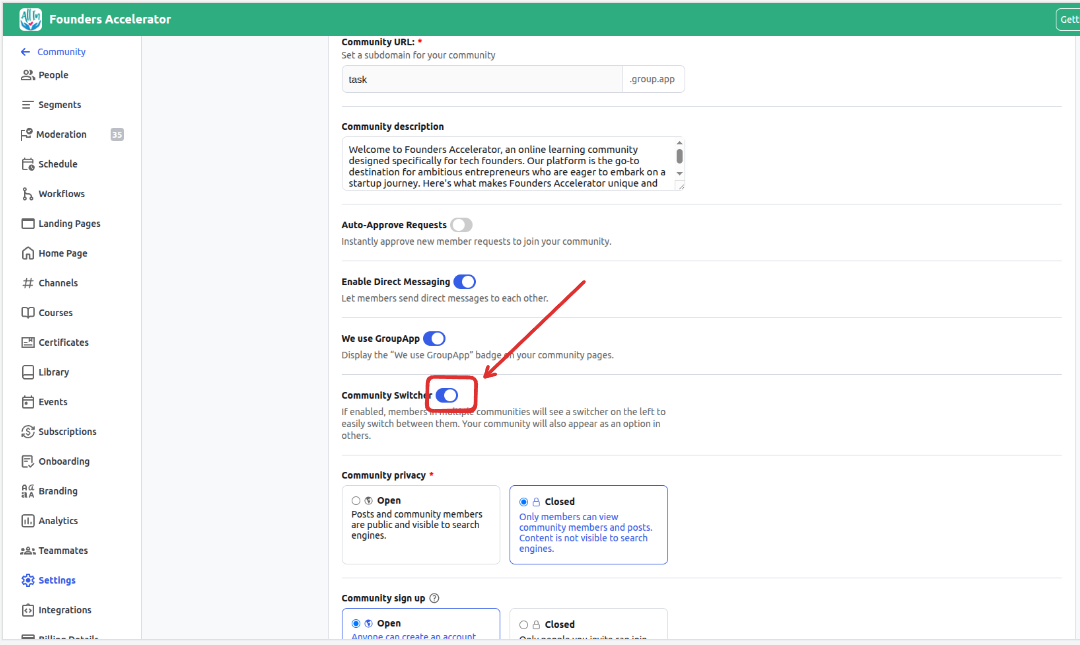Viewport: 1080px width, 645px height.
Task: Open Integrations in the sidebar menu
Action: pos(65,610)
